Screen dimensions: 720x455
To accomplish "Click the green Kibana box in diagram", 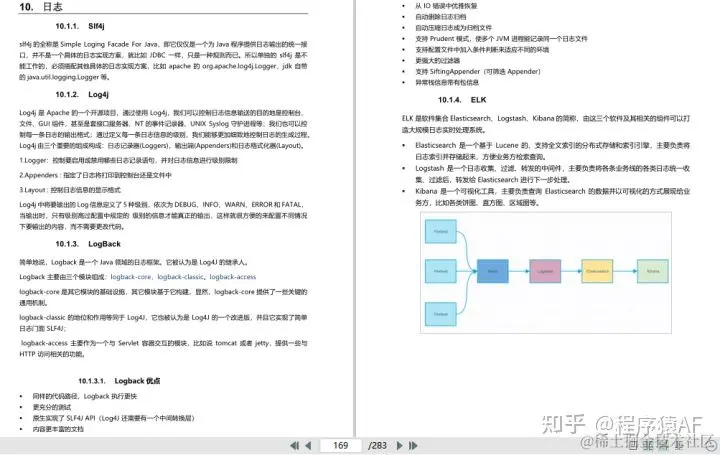I will point(652,271).
